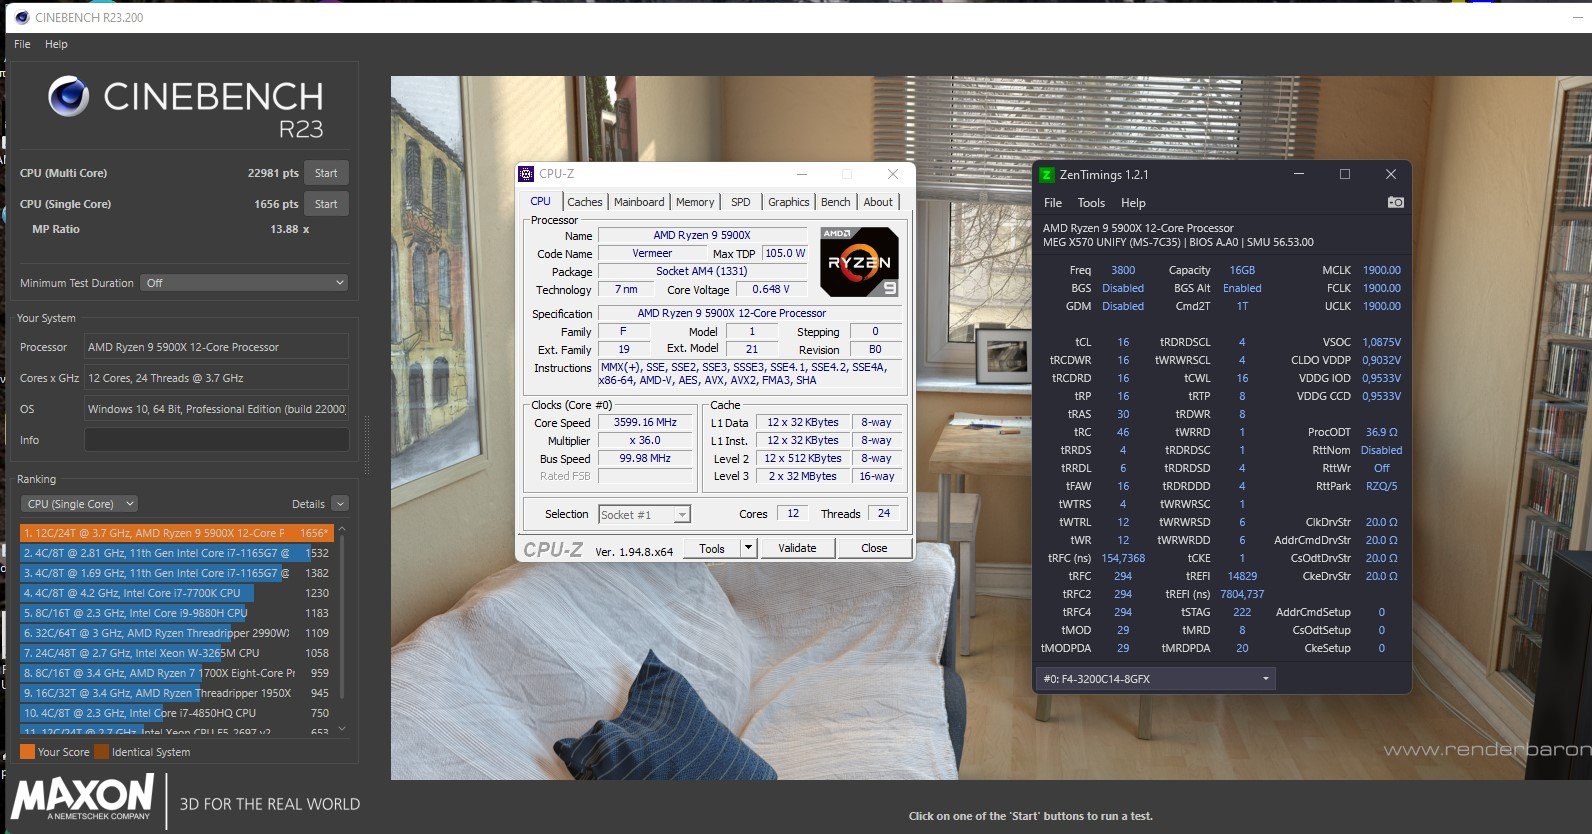
Task: Select ranking entry i7-1165G7 at 2.81 GHz
Action: (176, 553)
